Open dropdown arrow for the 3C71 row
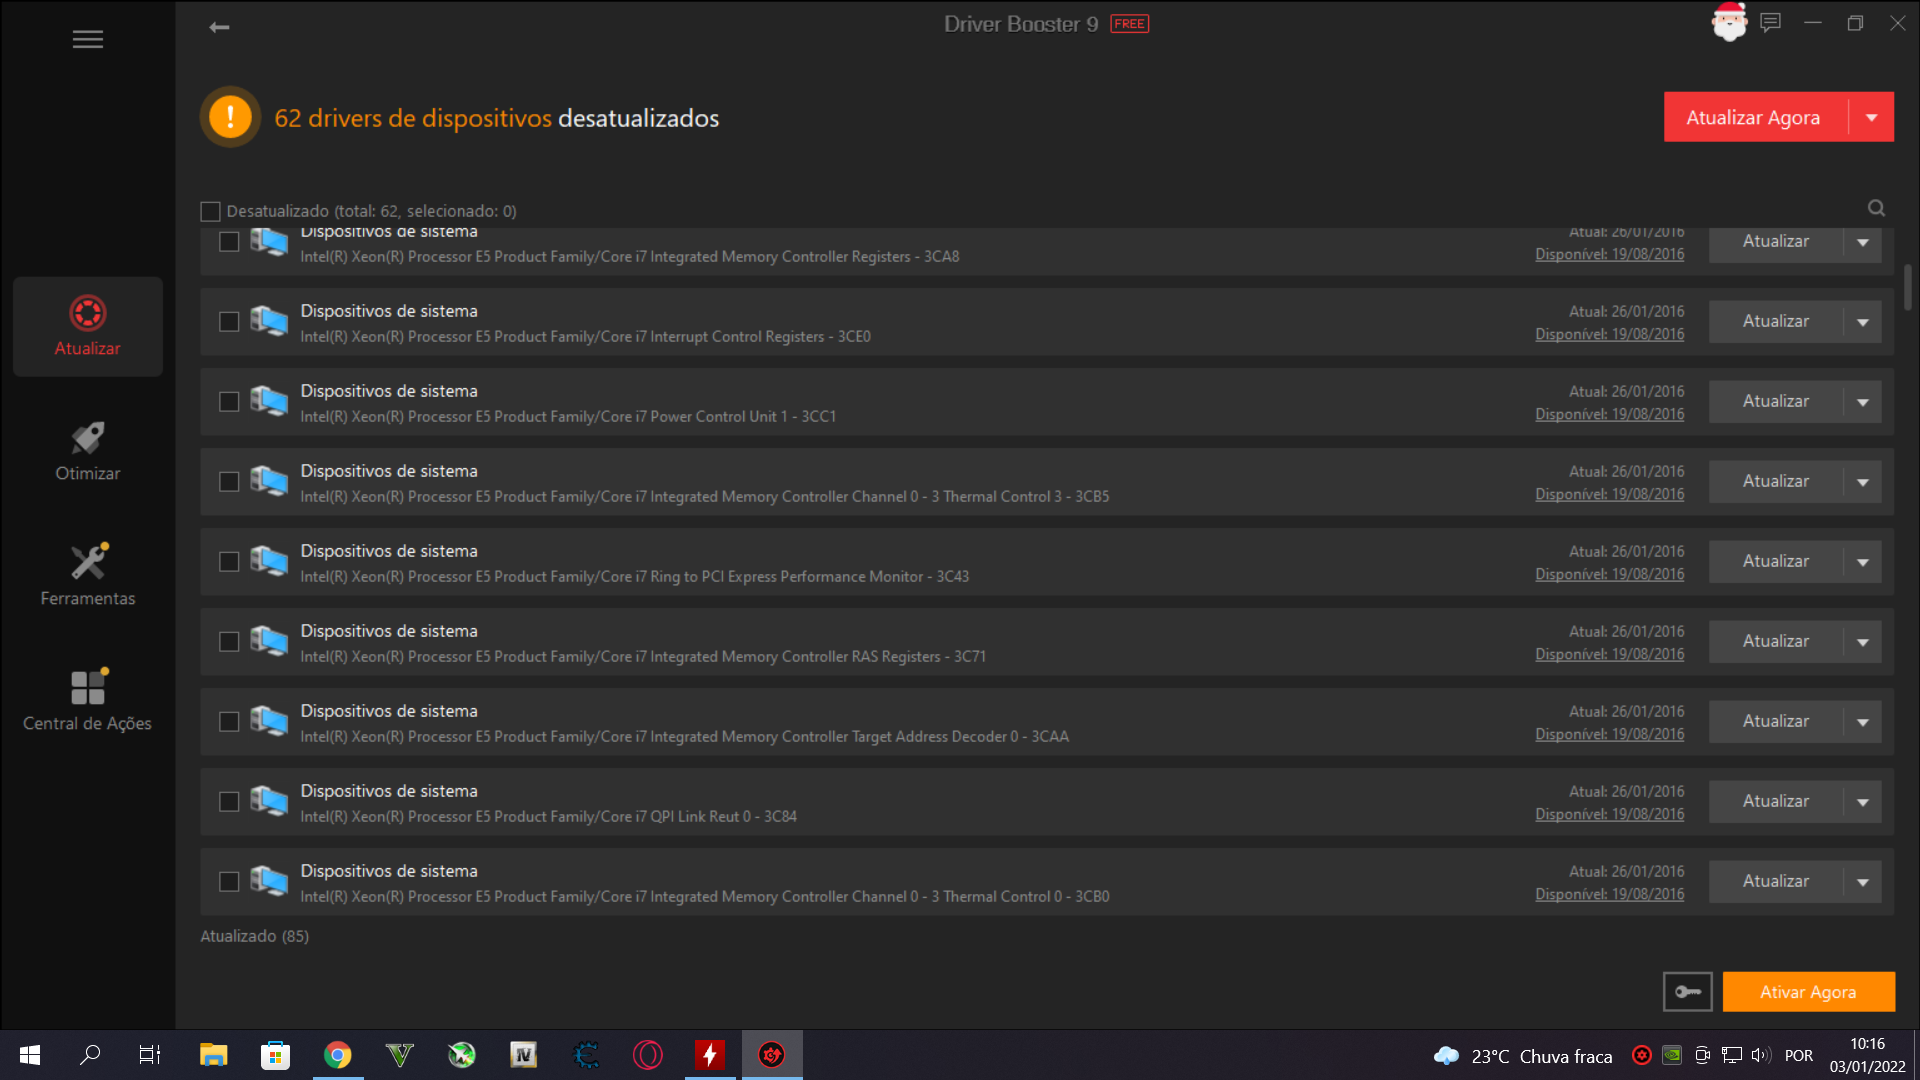Screen dimensions: 1920x1080 [1863, 642]
